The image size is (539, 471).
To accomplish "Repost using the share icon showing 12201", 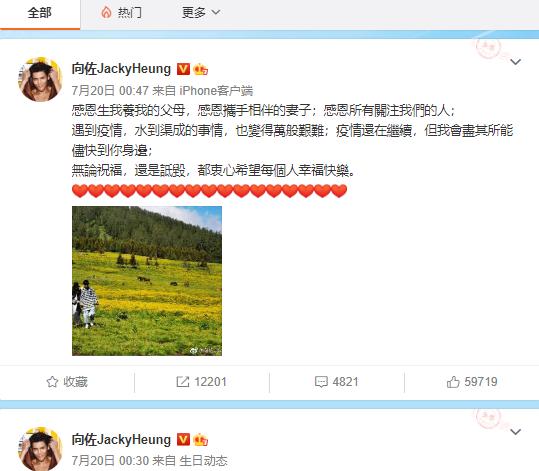I will (201, 382).
